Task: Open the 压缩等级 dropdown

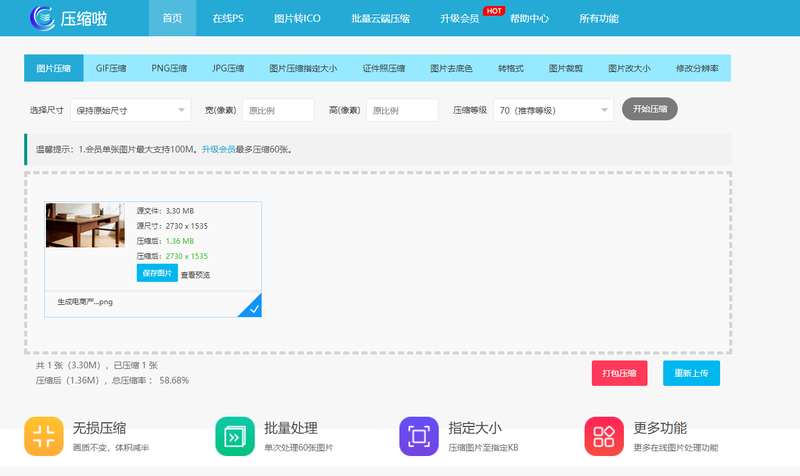Action: coord(554,110)
